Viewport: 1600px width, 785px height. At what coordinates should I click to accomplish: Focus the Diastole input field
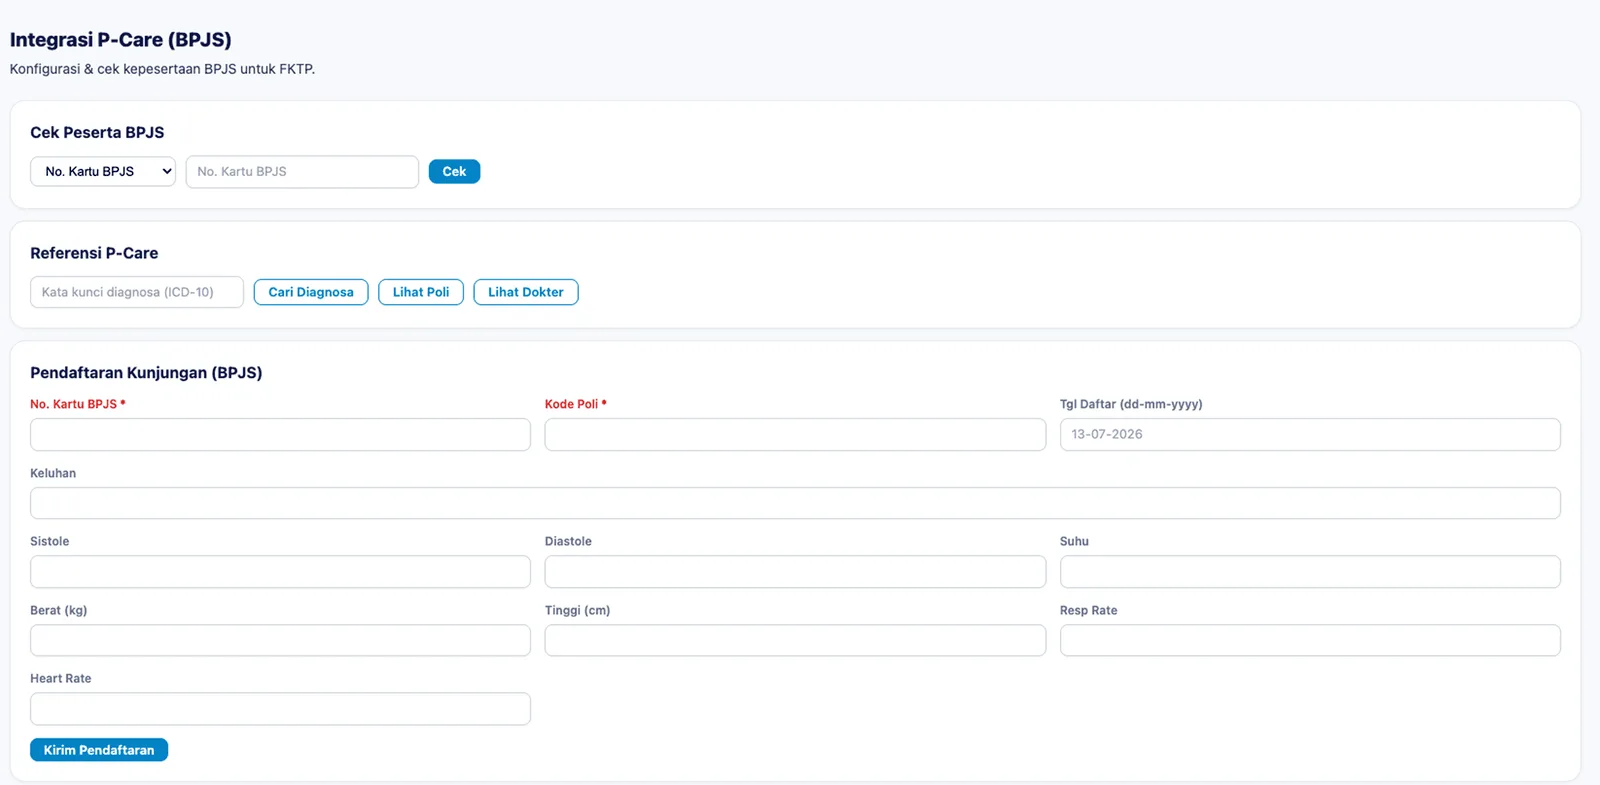pos(795,572)
